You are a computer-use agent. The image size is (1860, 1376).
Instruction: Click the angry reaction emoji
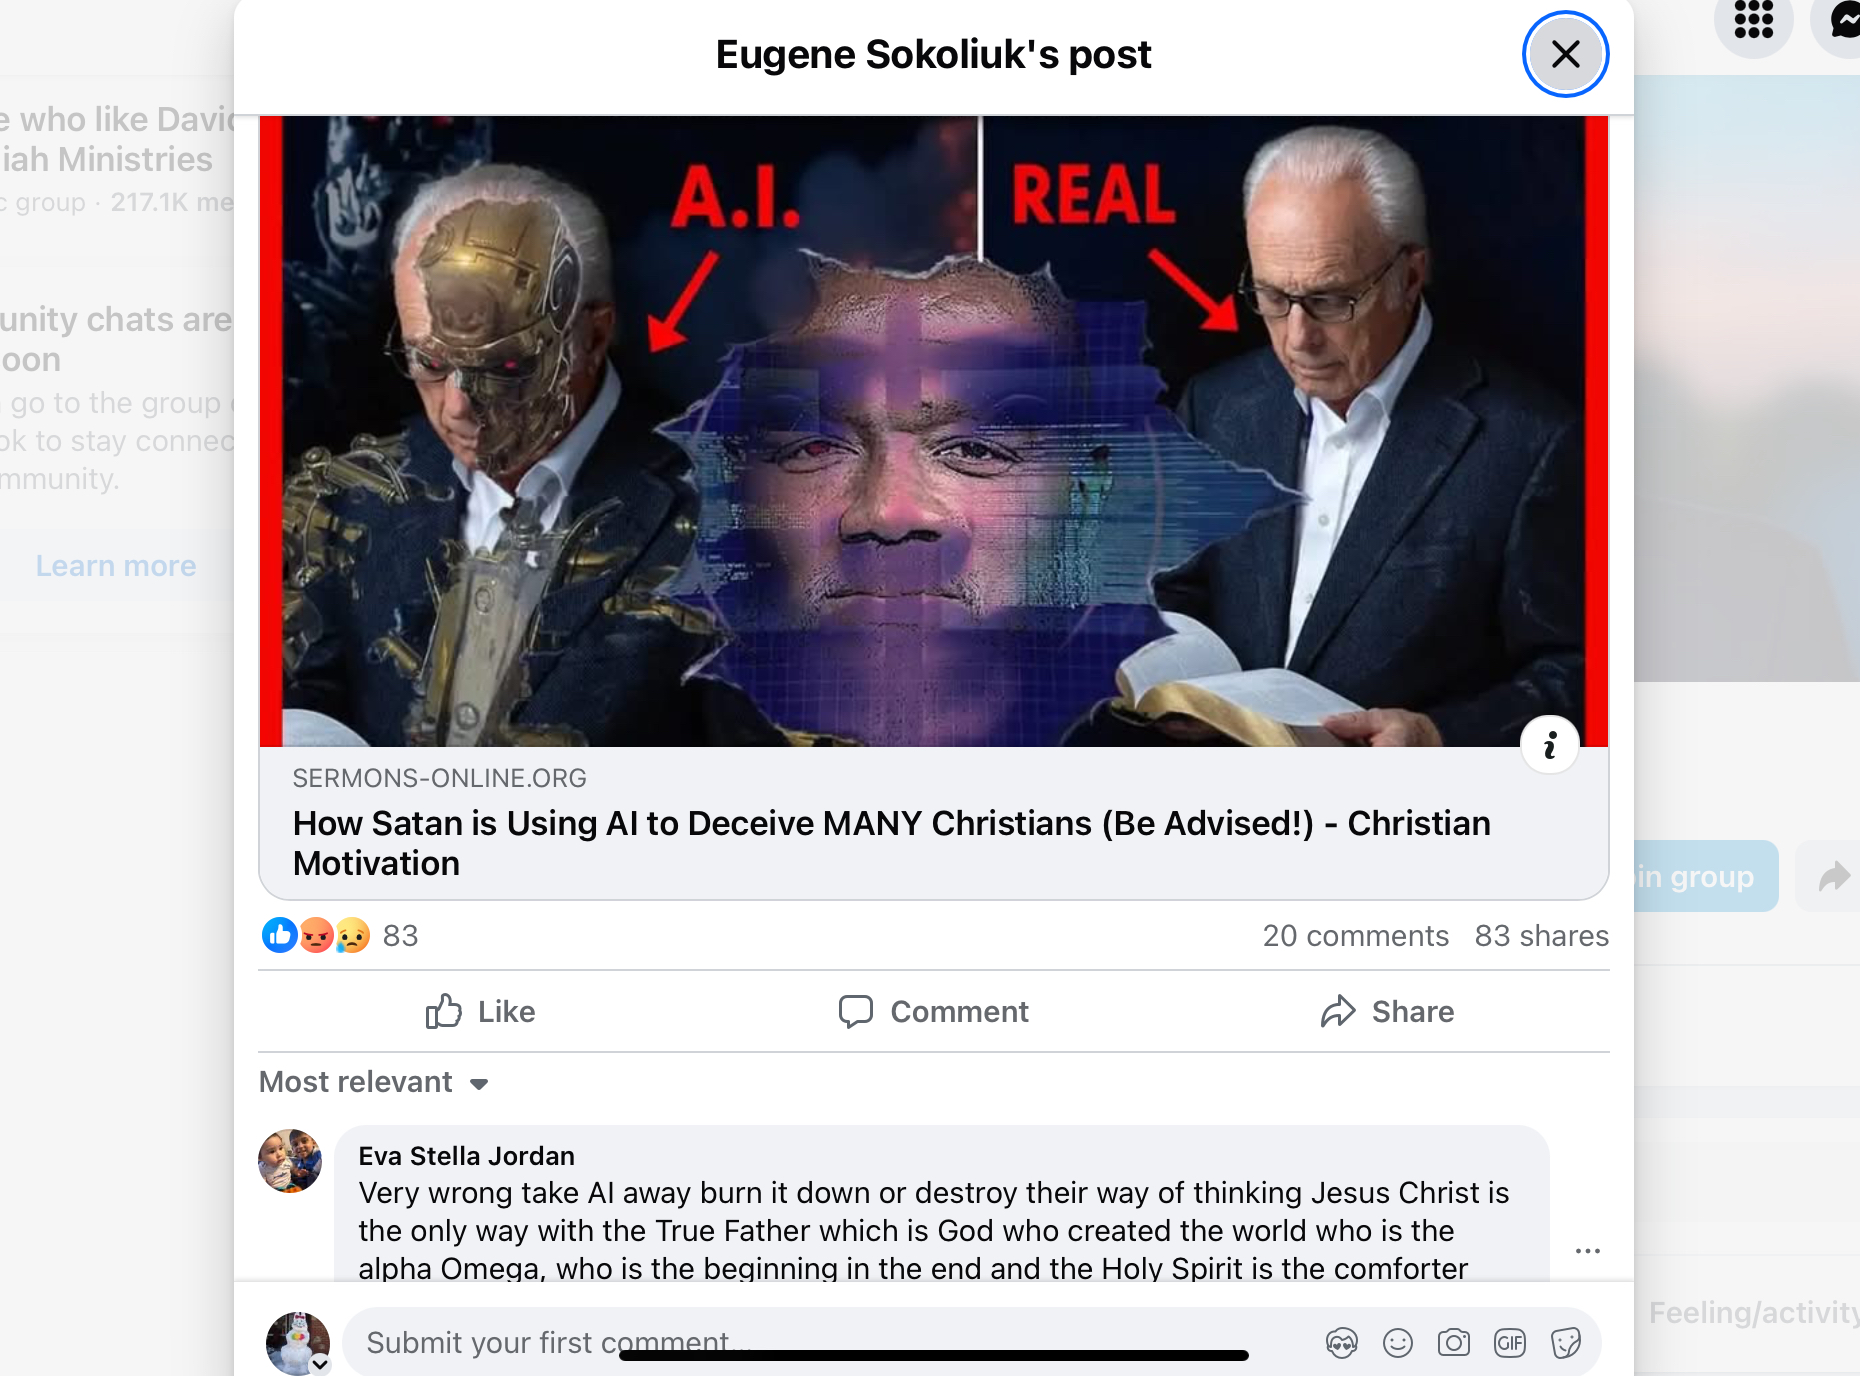coord(316,935)
